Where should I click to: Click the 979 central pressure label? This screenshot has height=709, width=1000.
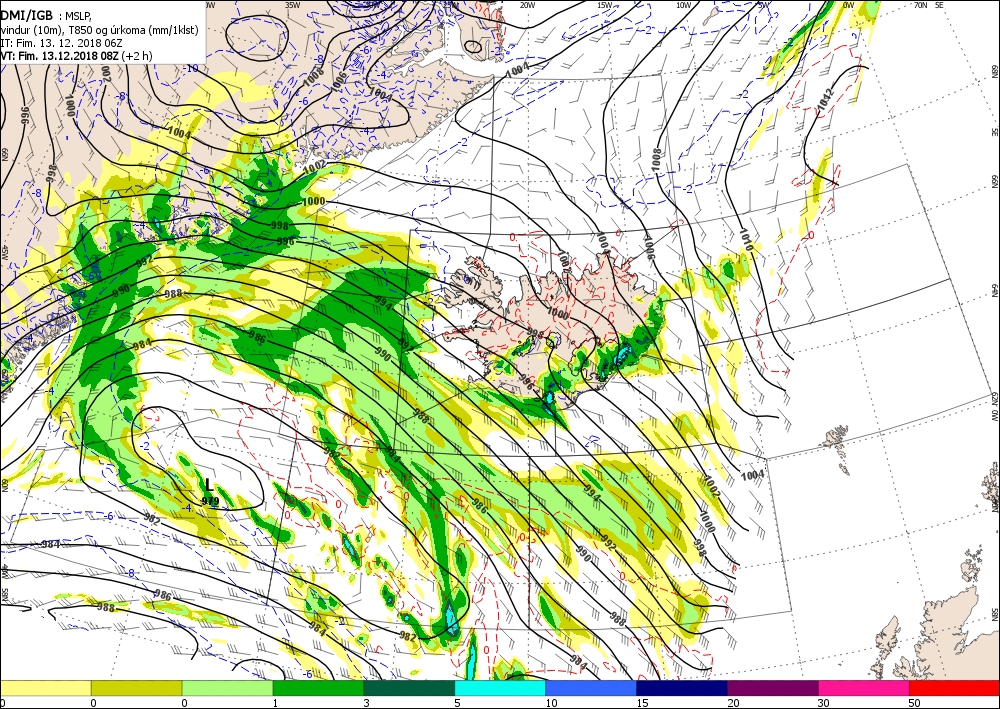[x=210, y=501]
